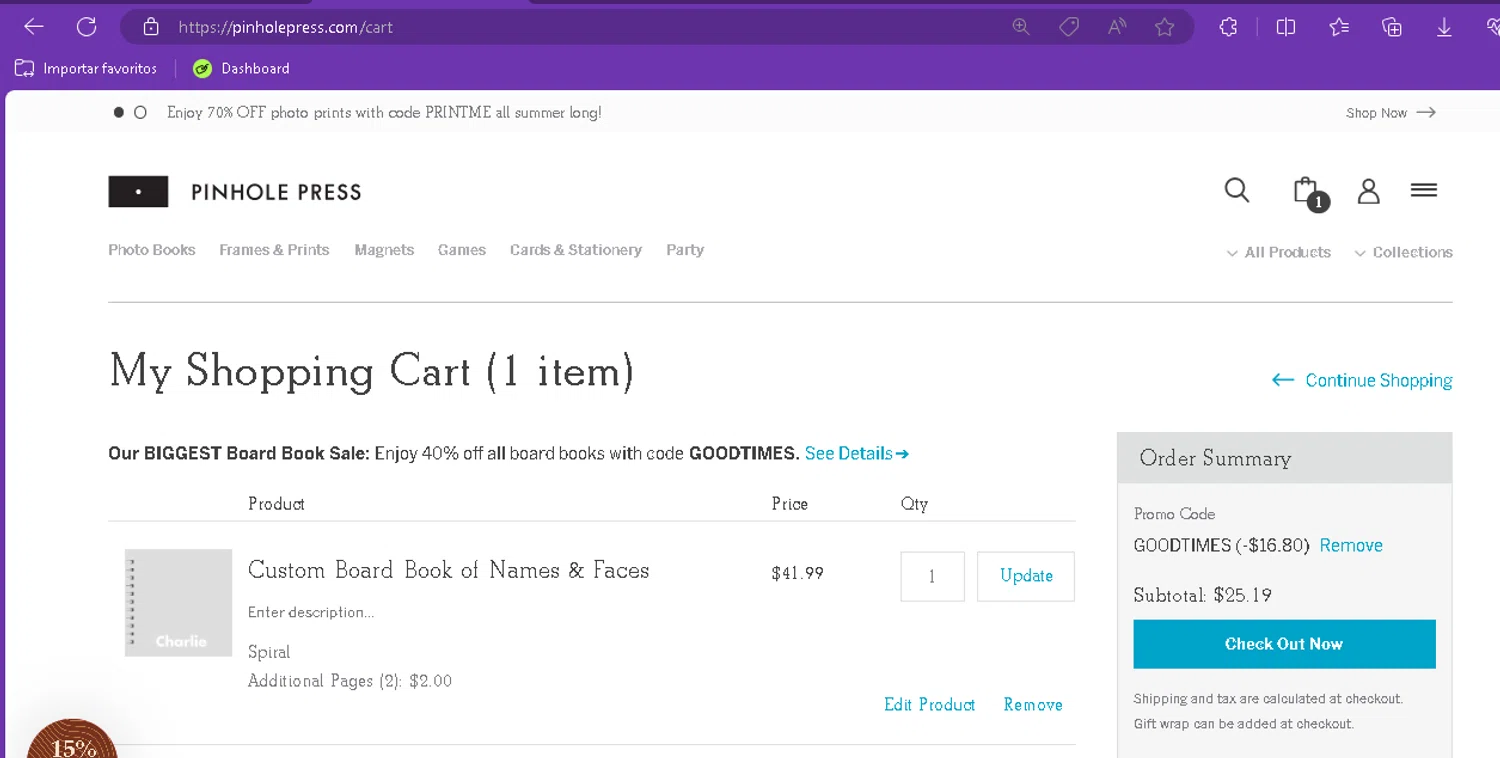Open the Frames & Prints menu
The image size is (1500, 758).
pos(274,250)
